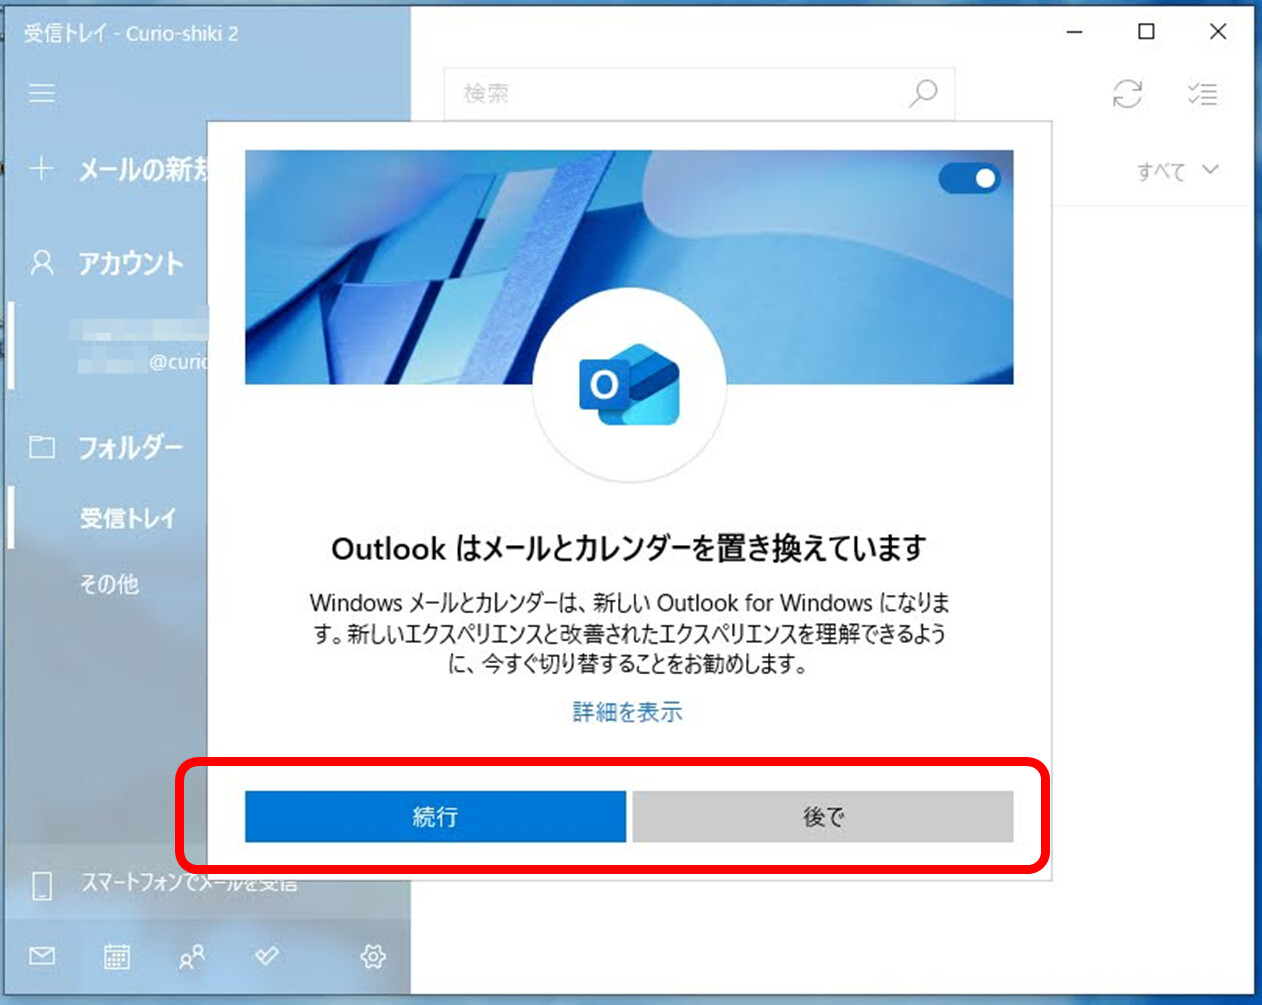Screen dimensions: 1262x1005
Task: Click the 検索 search field
Action: pyautogui.click(x=699, y=94)
